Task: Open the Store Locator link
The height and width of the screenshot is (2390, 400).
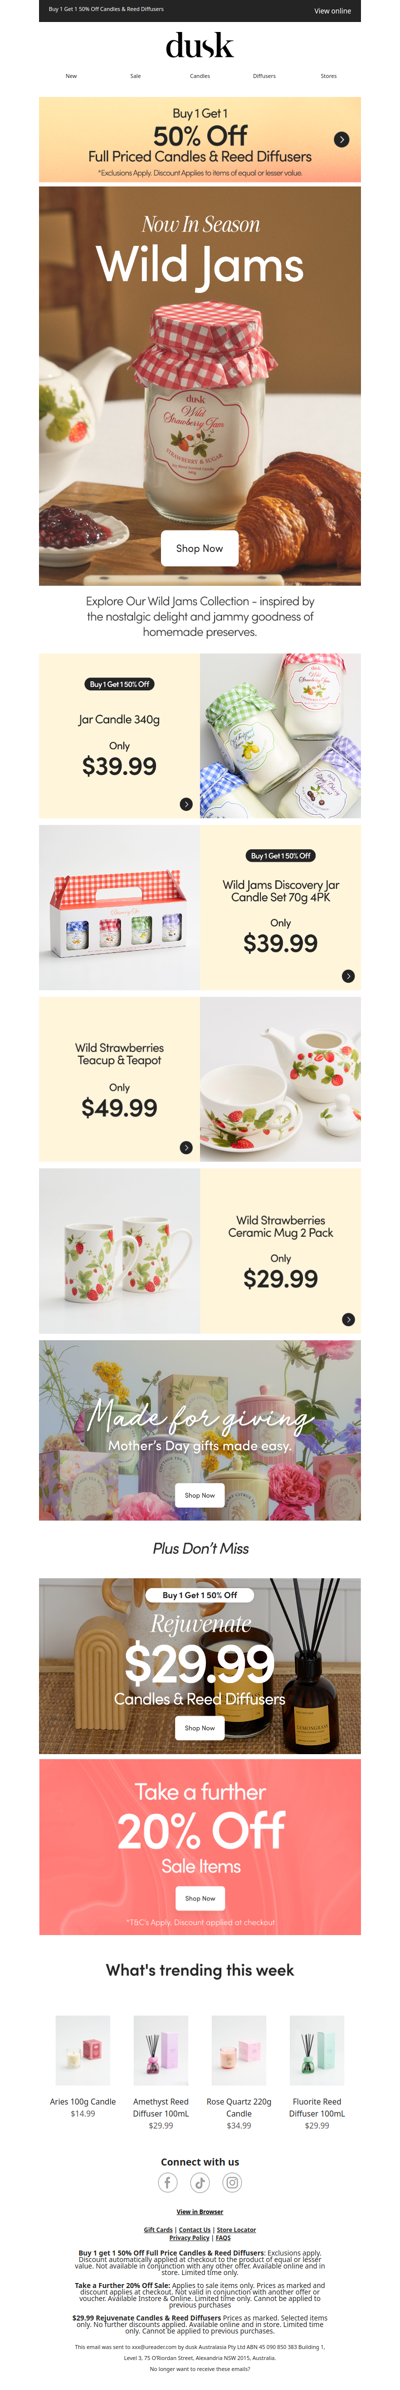Action: tap(236, 2229)
